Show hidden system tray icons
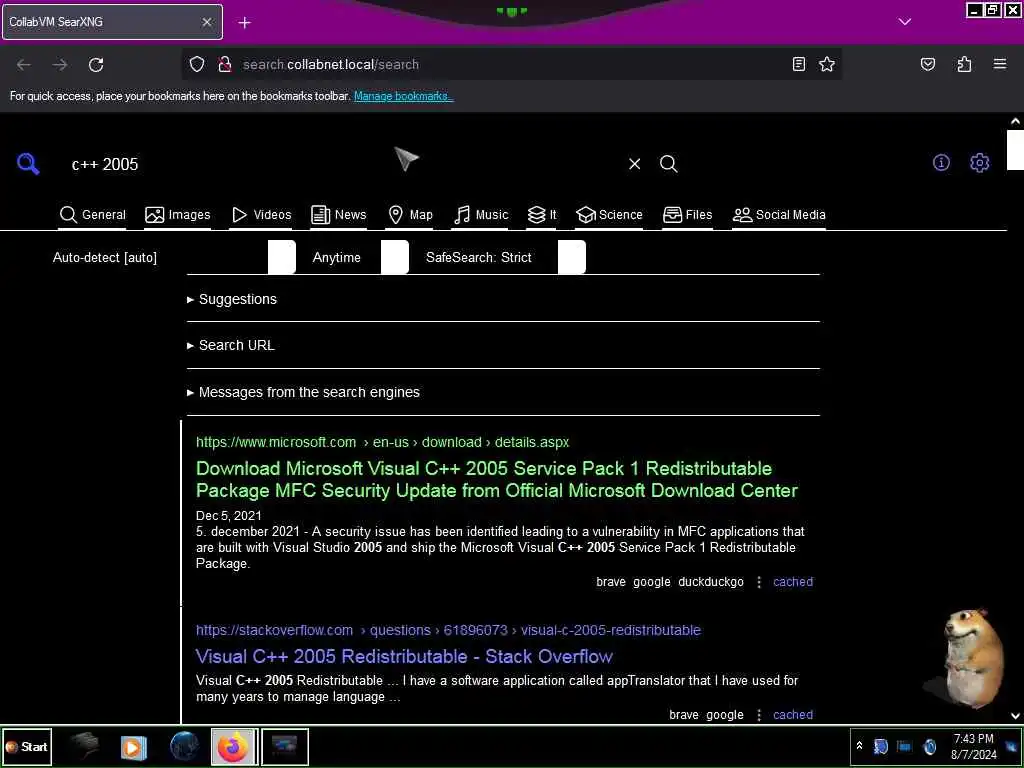The width and height of the screenshot is (1024, 768). click(x=859, y=746)
